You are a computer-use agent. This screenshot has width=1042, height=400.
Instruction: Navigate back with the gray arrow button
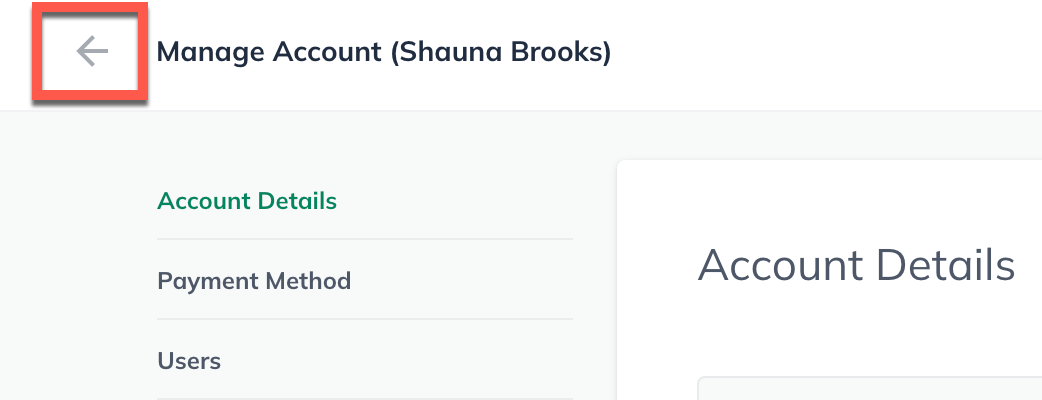point(91,51)
